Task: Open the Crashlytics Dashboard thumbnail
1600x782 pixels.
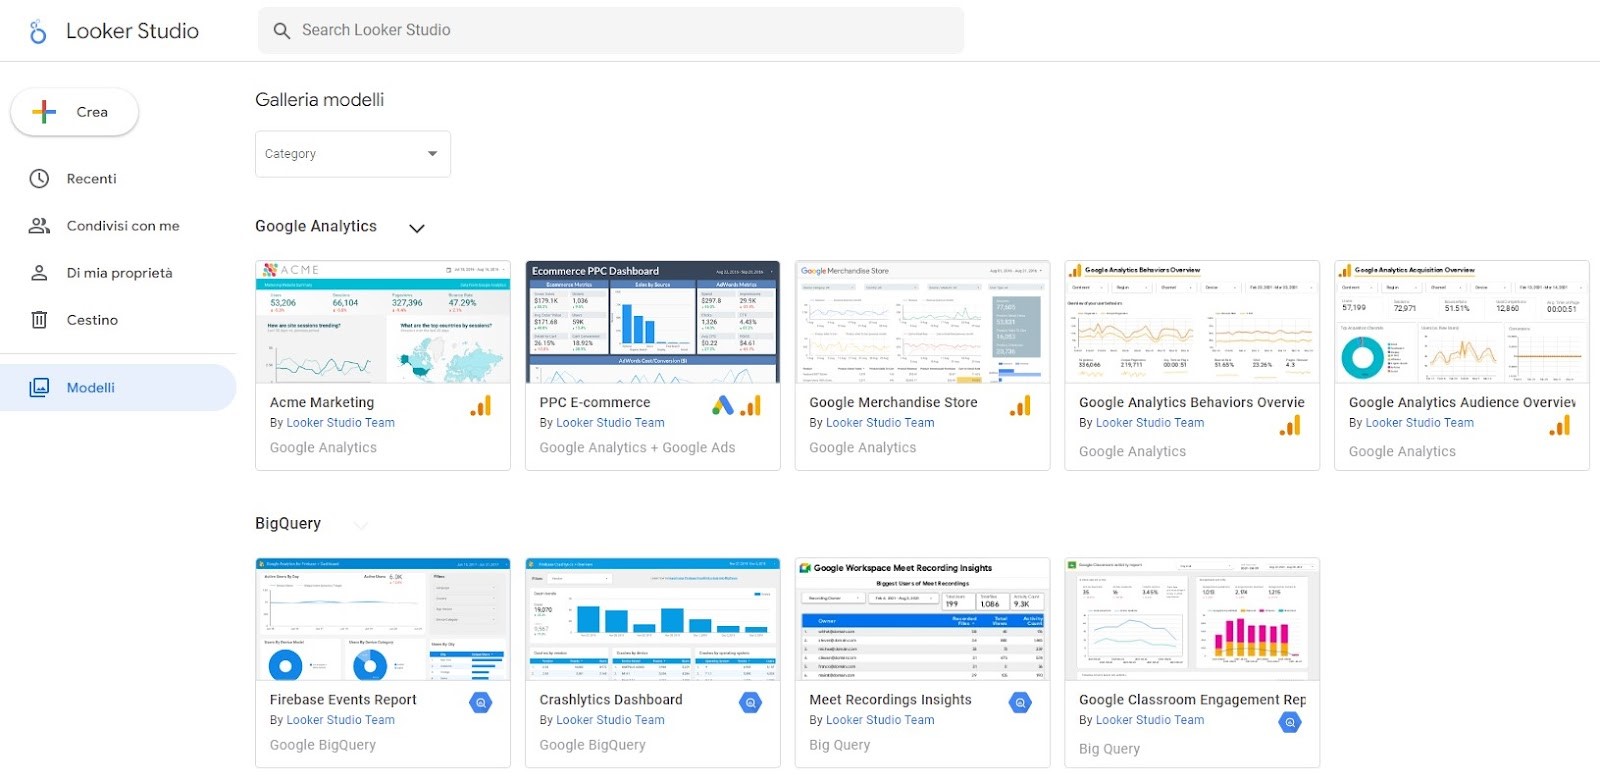Action: point(653,619)
